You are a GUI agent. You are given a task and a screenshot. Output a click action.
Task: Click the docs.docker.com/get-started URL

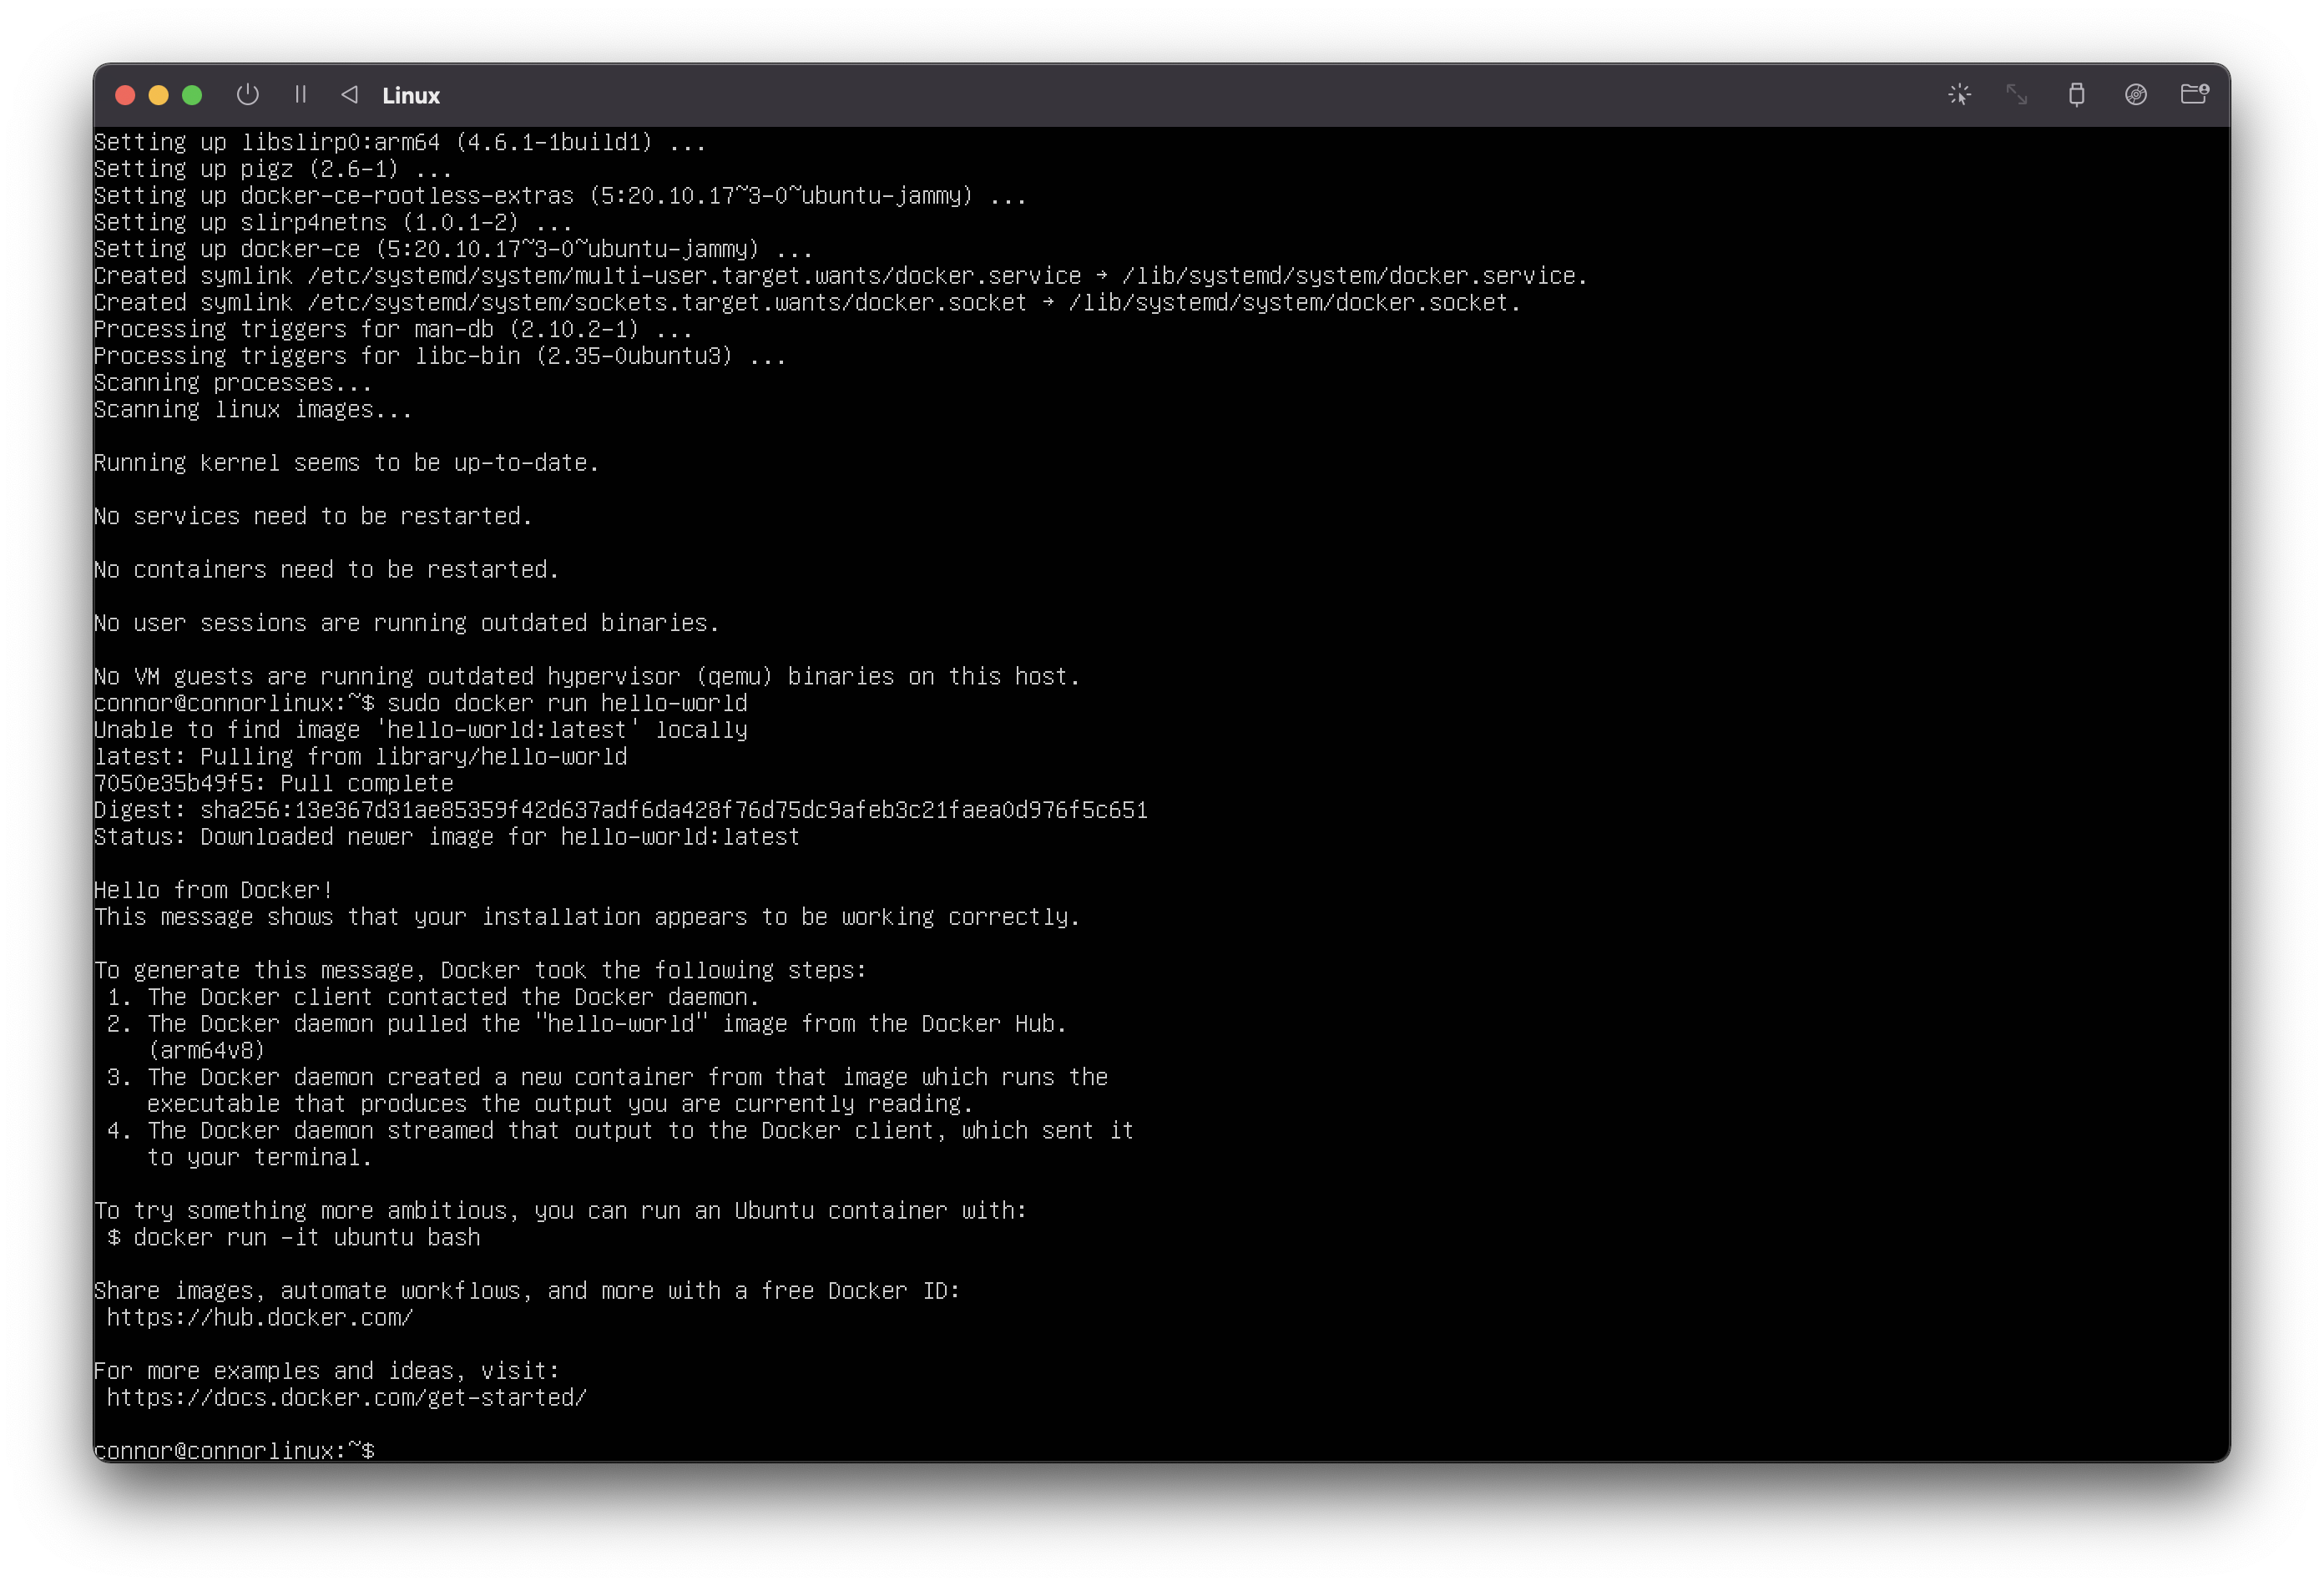click(x=346, y=1398)
